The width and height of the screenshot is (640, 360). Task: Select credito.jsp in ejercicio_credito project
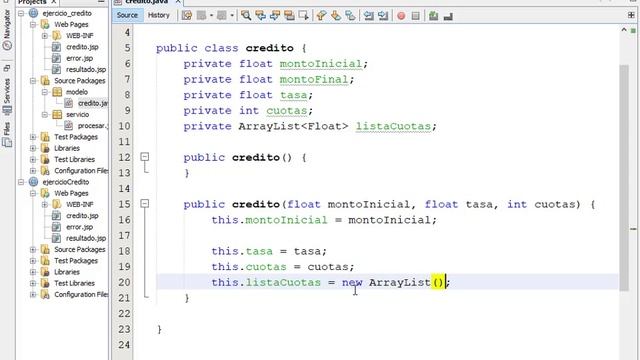[x=82, y=47]
